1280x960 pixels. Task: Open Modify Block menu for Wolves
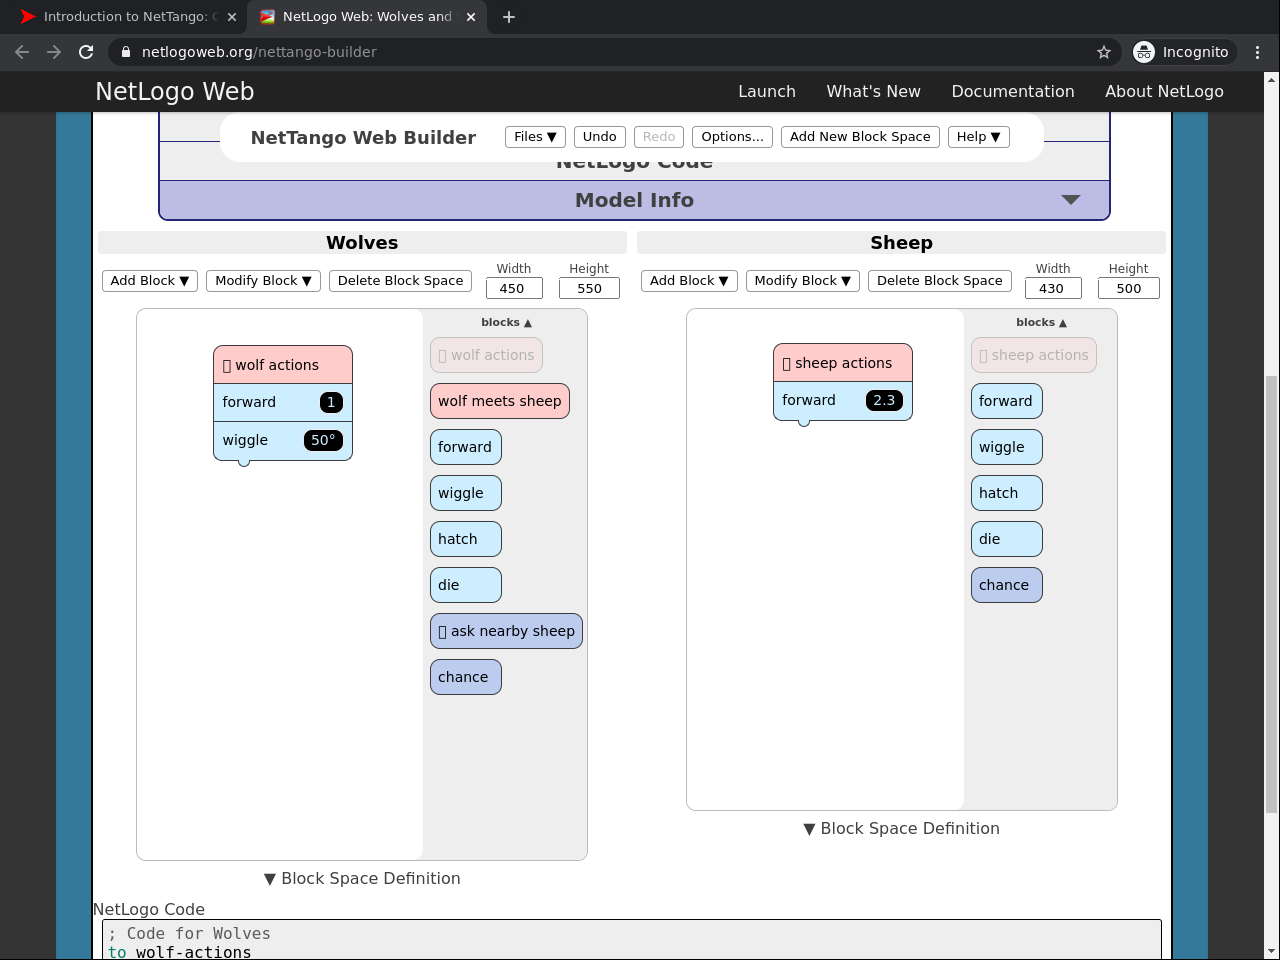tap(263, 281)
